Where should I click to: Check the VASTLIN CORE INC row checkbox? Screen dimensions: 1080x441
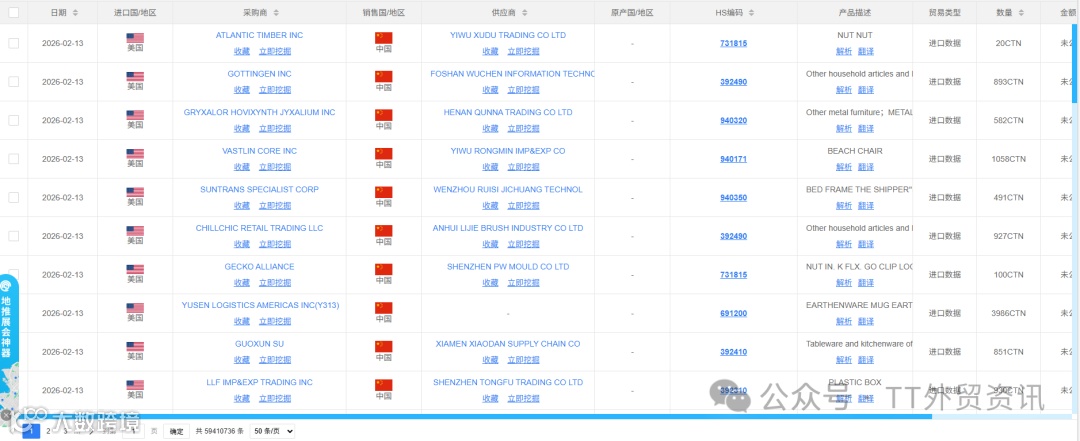click(x=14, y=158)
